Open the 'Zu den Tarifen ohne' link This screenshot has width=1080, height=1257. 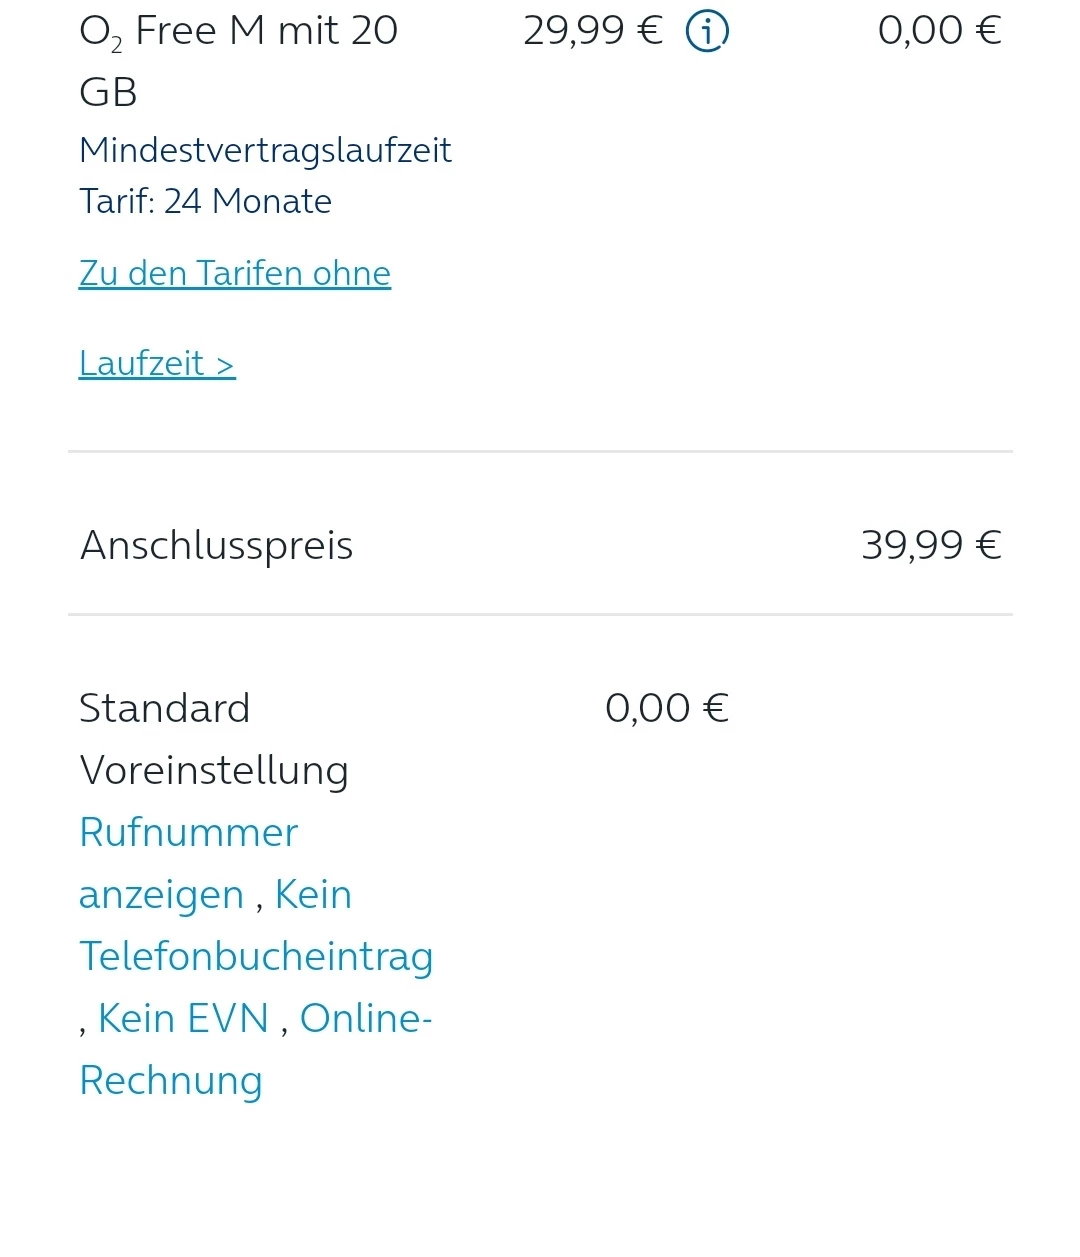(235, 273)
